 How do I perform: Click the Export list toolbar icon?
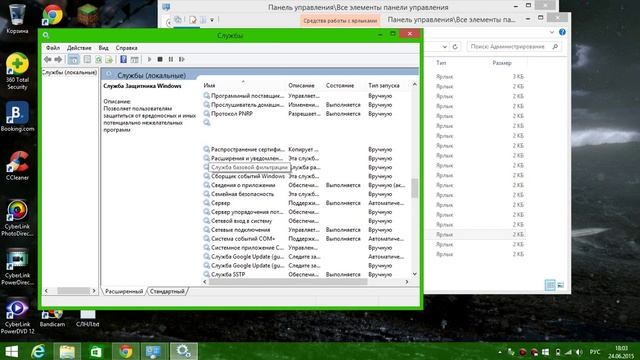pos(109,60)
